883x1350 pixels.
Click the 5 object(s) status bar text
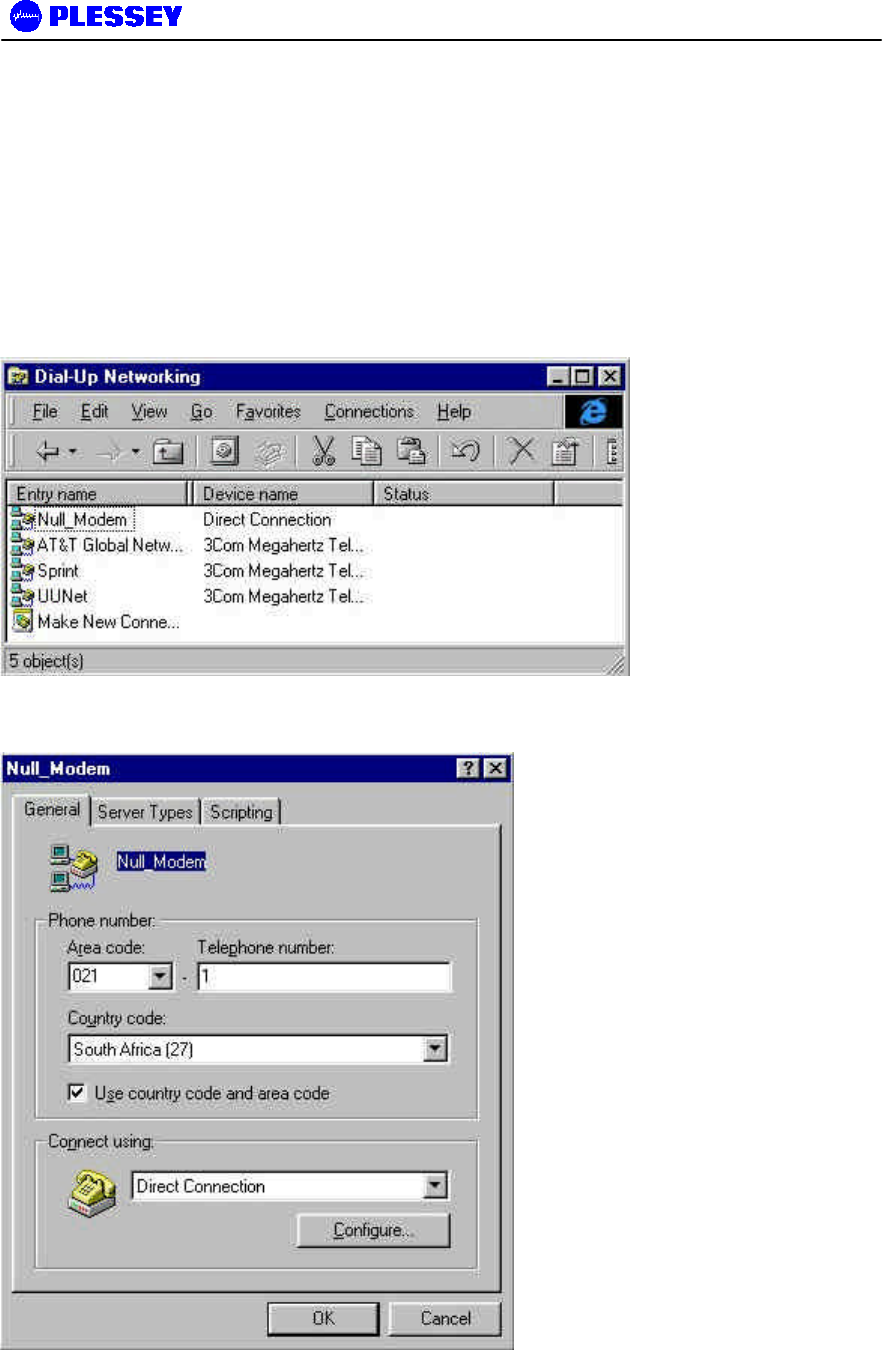click(x=46, y=661)
